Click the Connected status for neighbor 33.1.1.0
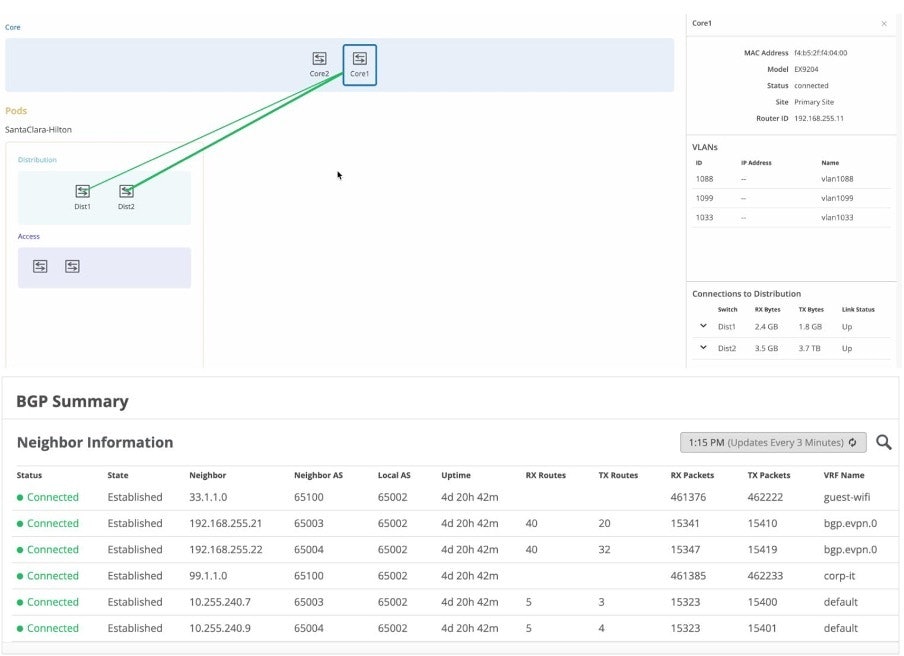The image size is (904, 656). (52, 497)
